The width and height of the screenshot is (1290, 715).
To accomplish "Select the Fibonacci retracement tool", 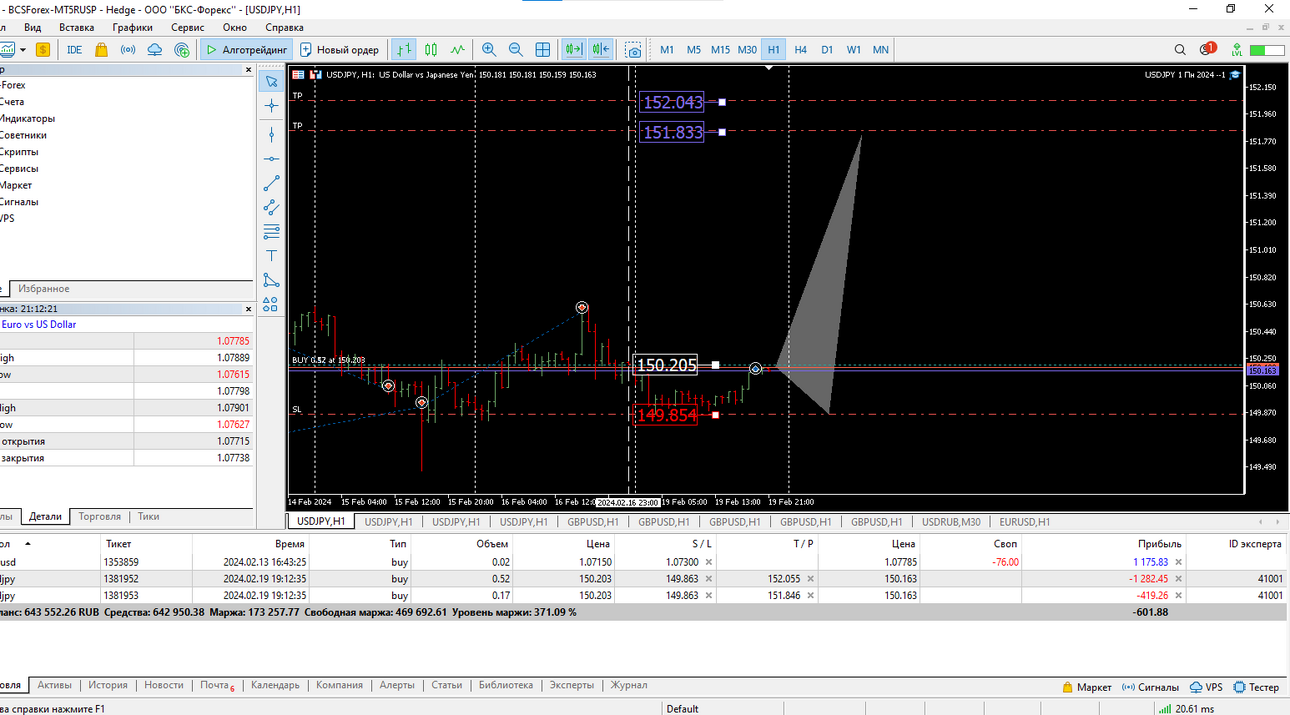I will [271, 231].
